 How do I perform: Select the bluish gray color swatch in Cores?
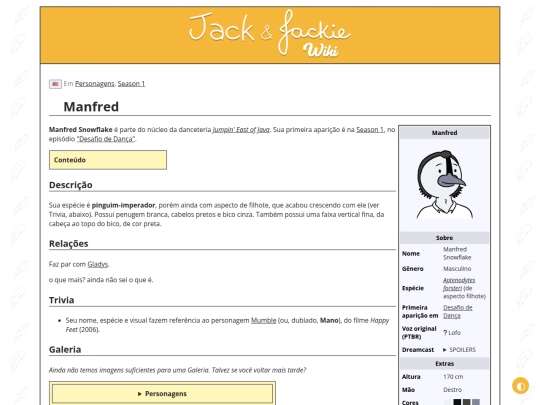coord(476,402)
